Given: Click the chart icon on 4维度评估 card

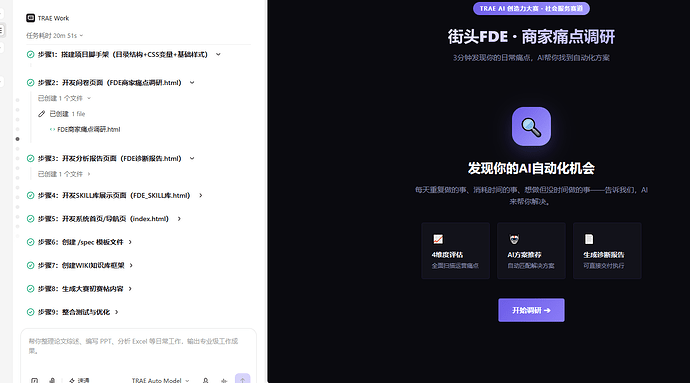Looking at the screenshot, I should [438, 239].
